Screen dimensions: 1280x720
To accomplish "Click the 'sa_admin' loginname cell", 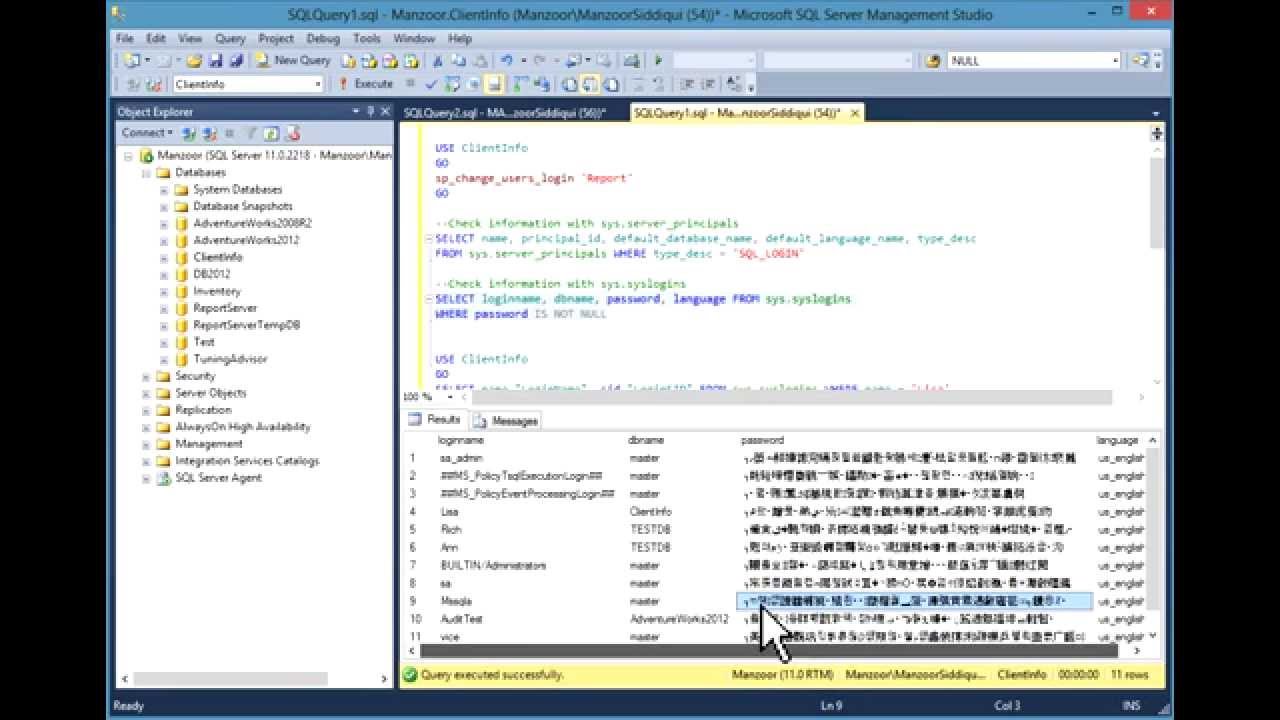I will tap(461, 458).
